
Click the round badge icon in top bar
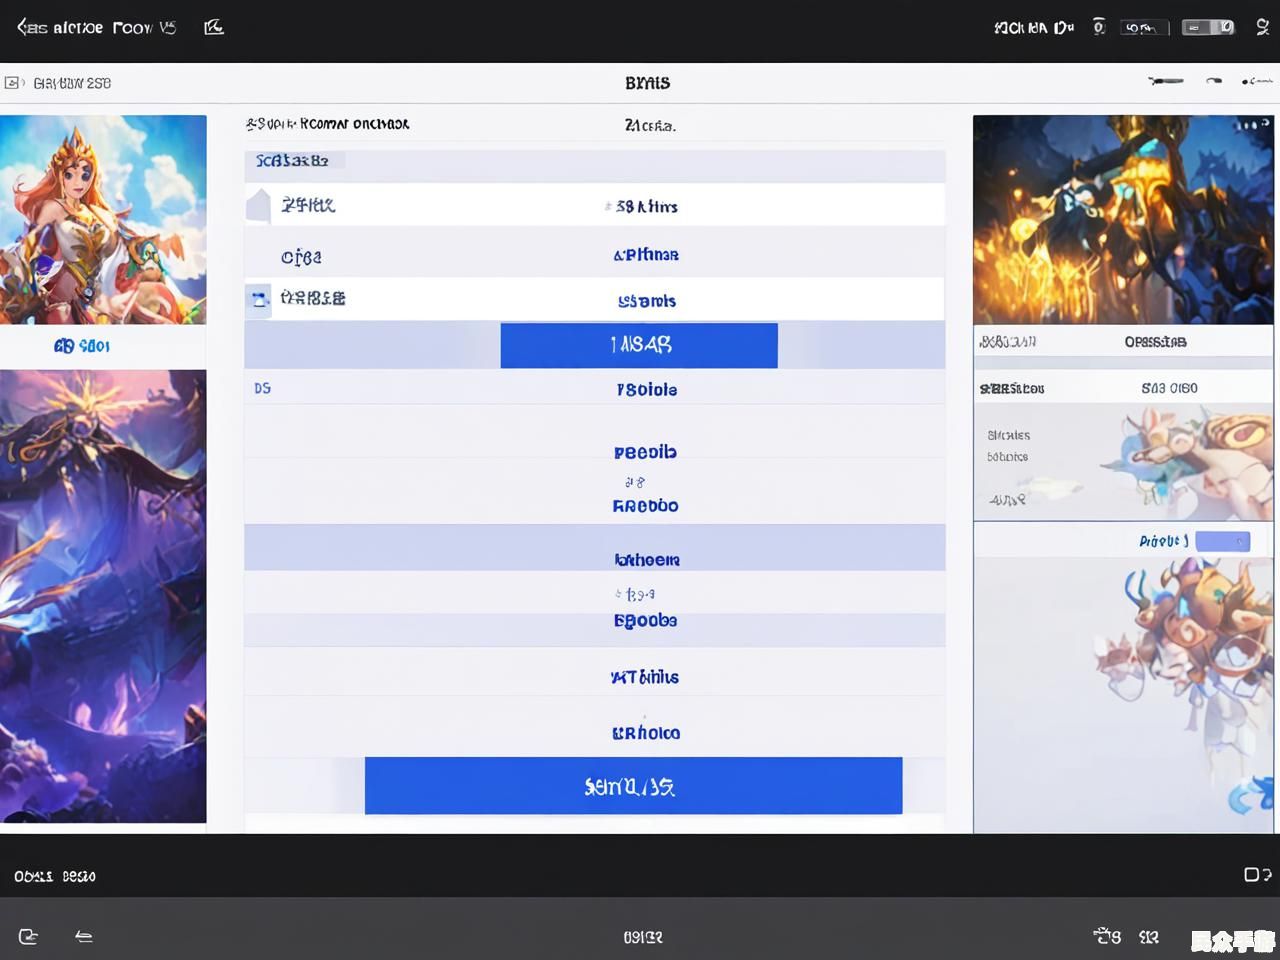[x=1099, y=27]
